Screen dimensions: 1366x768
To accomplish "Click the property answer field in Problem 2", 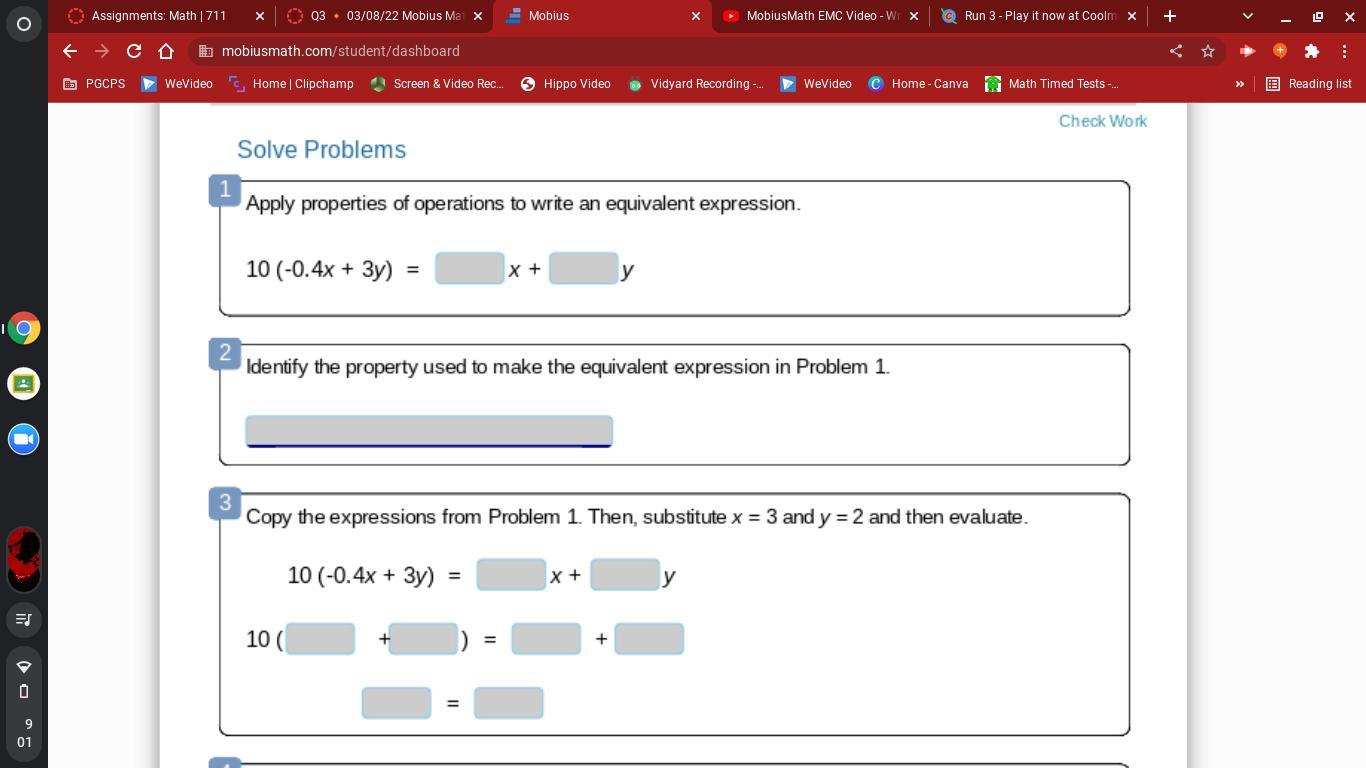I will click(429, 431).
